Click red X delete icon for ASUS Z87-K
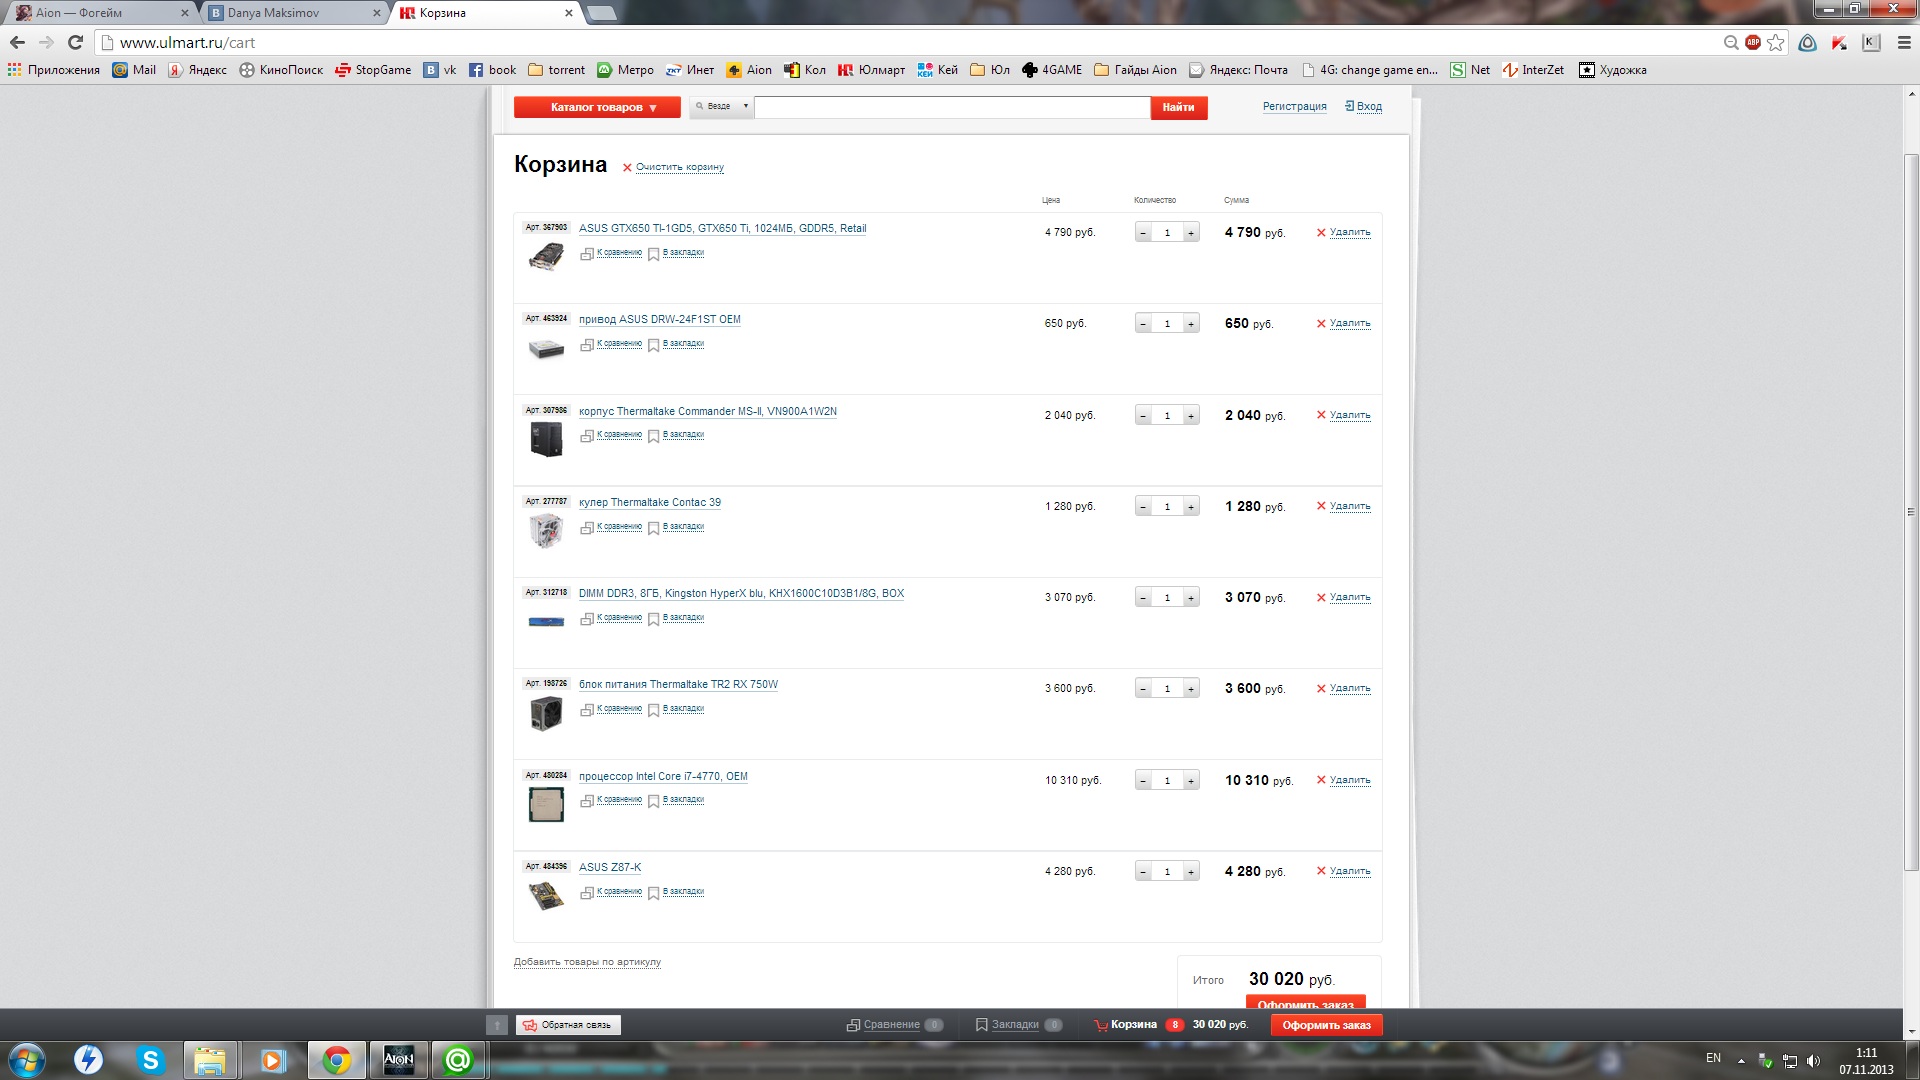1920x1080 pixels. pos(1321,871)
